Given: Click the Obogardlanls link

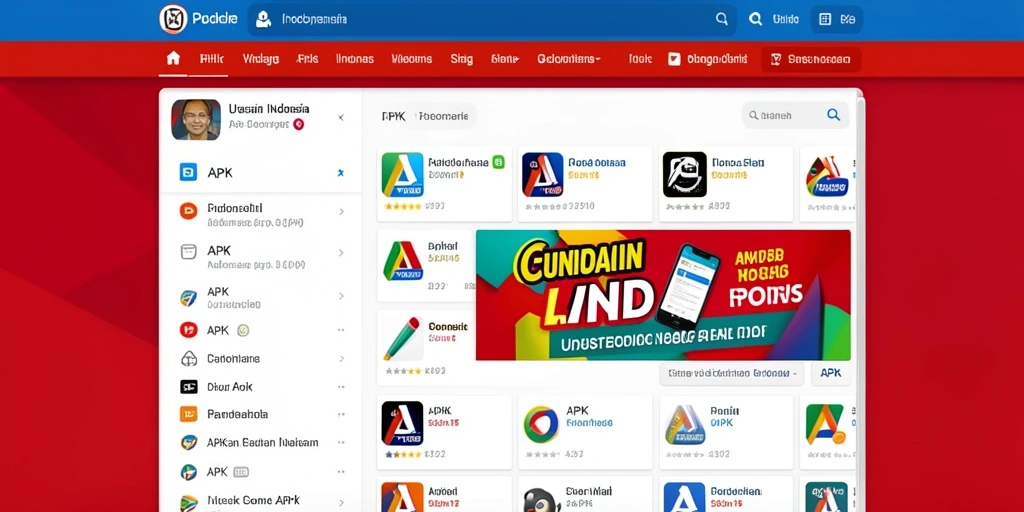Looking at the screenshot, I should (x=716, y=59).
